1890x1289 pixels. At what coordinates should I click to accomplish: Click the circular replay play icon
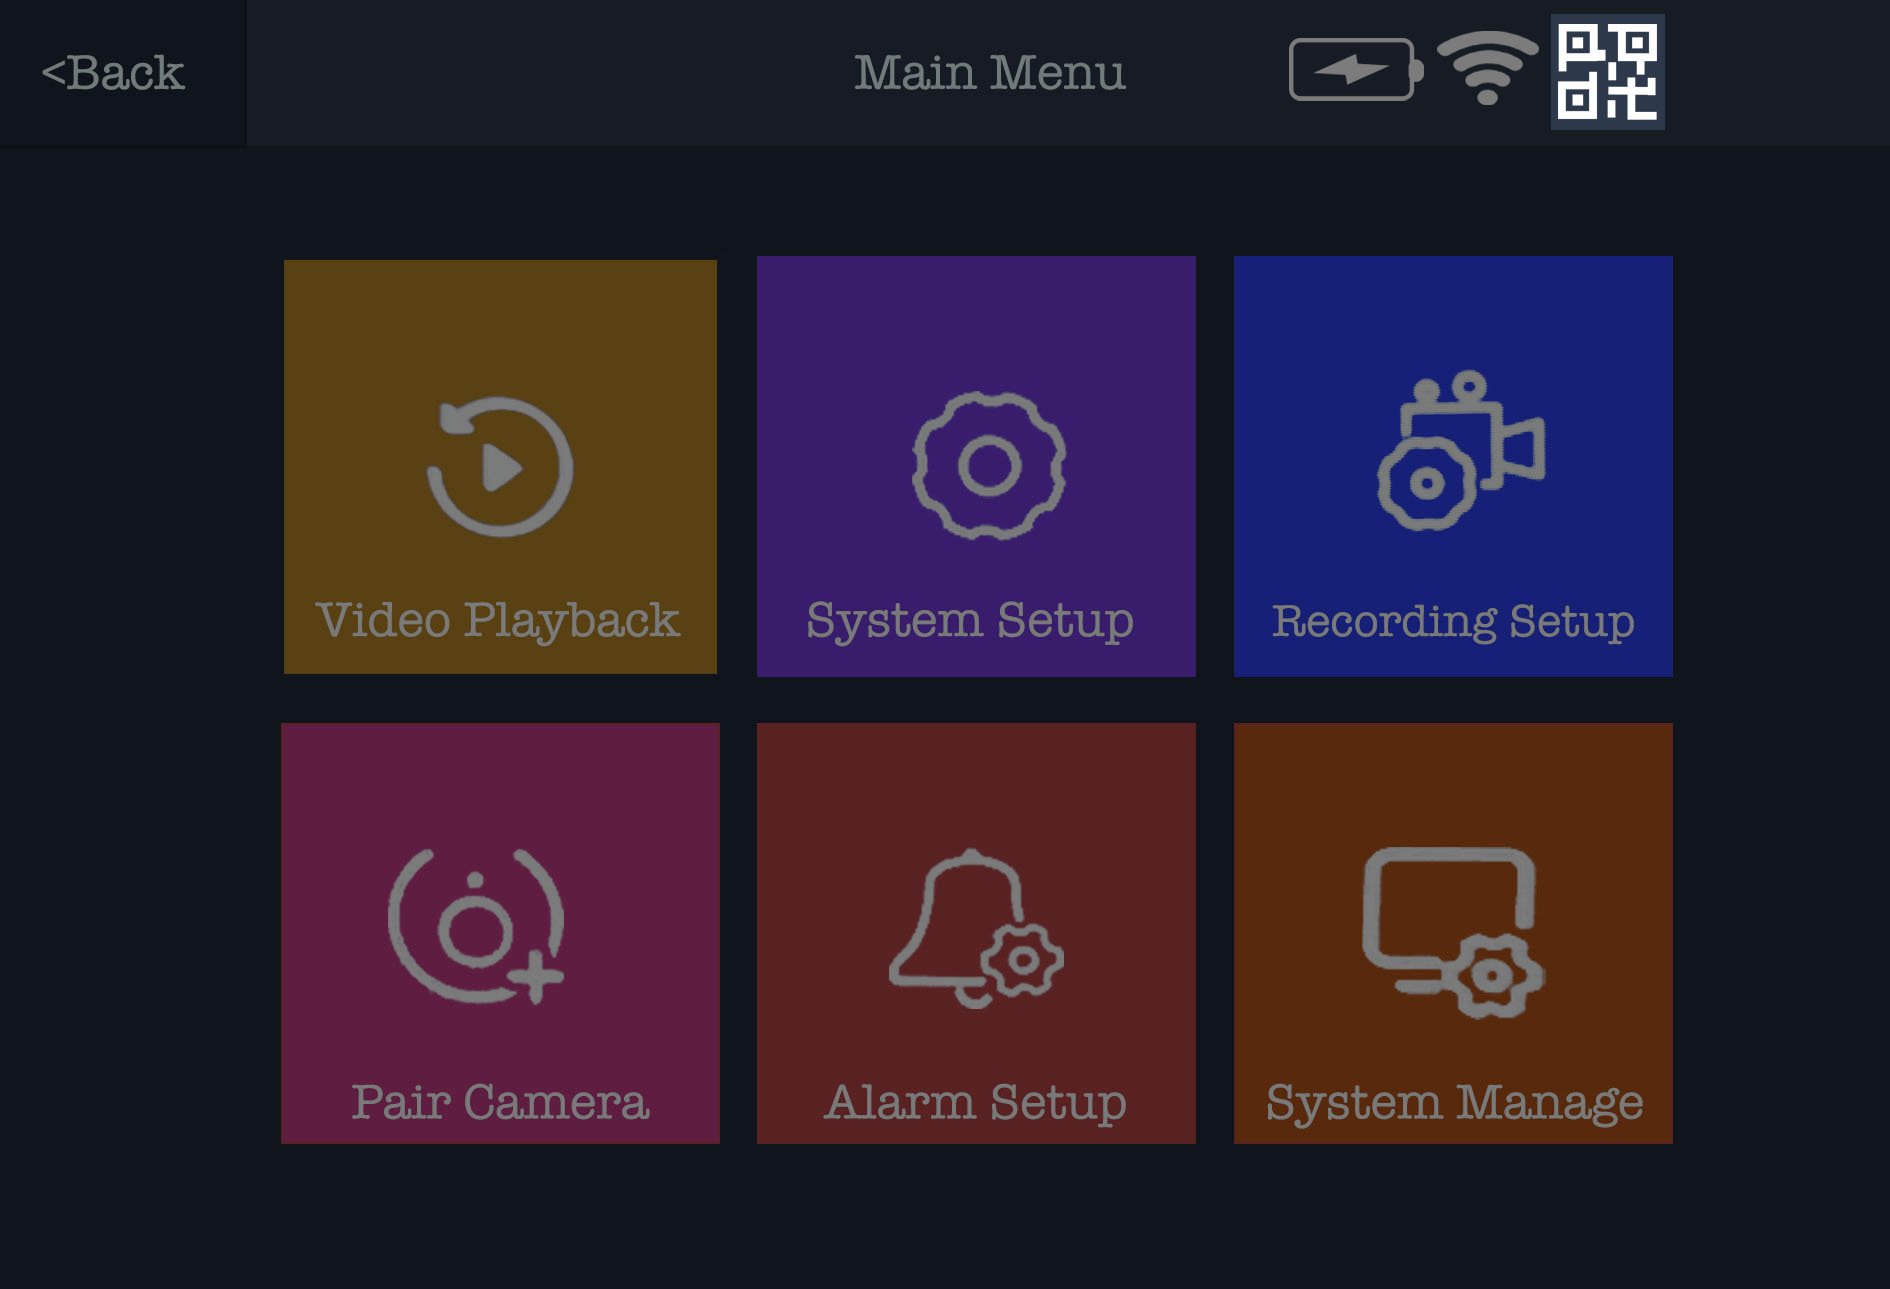coord(500,466)
